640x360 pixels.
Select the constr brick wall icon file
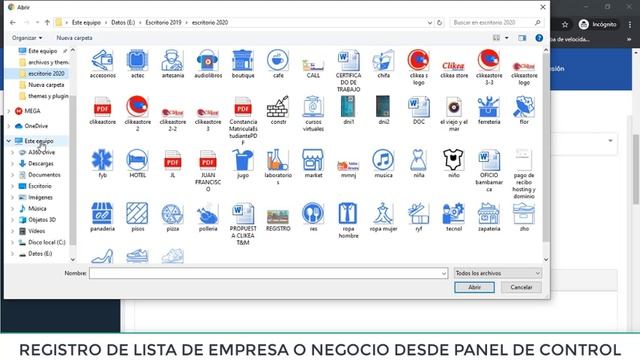click(x=278, y=110)
